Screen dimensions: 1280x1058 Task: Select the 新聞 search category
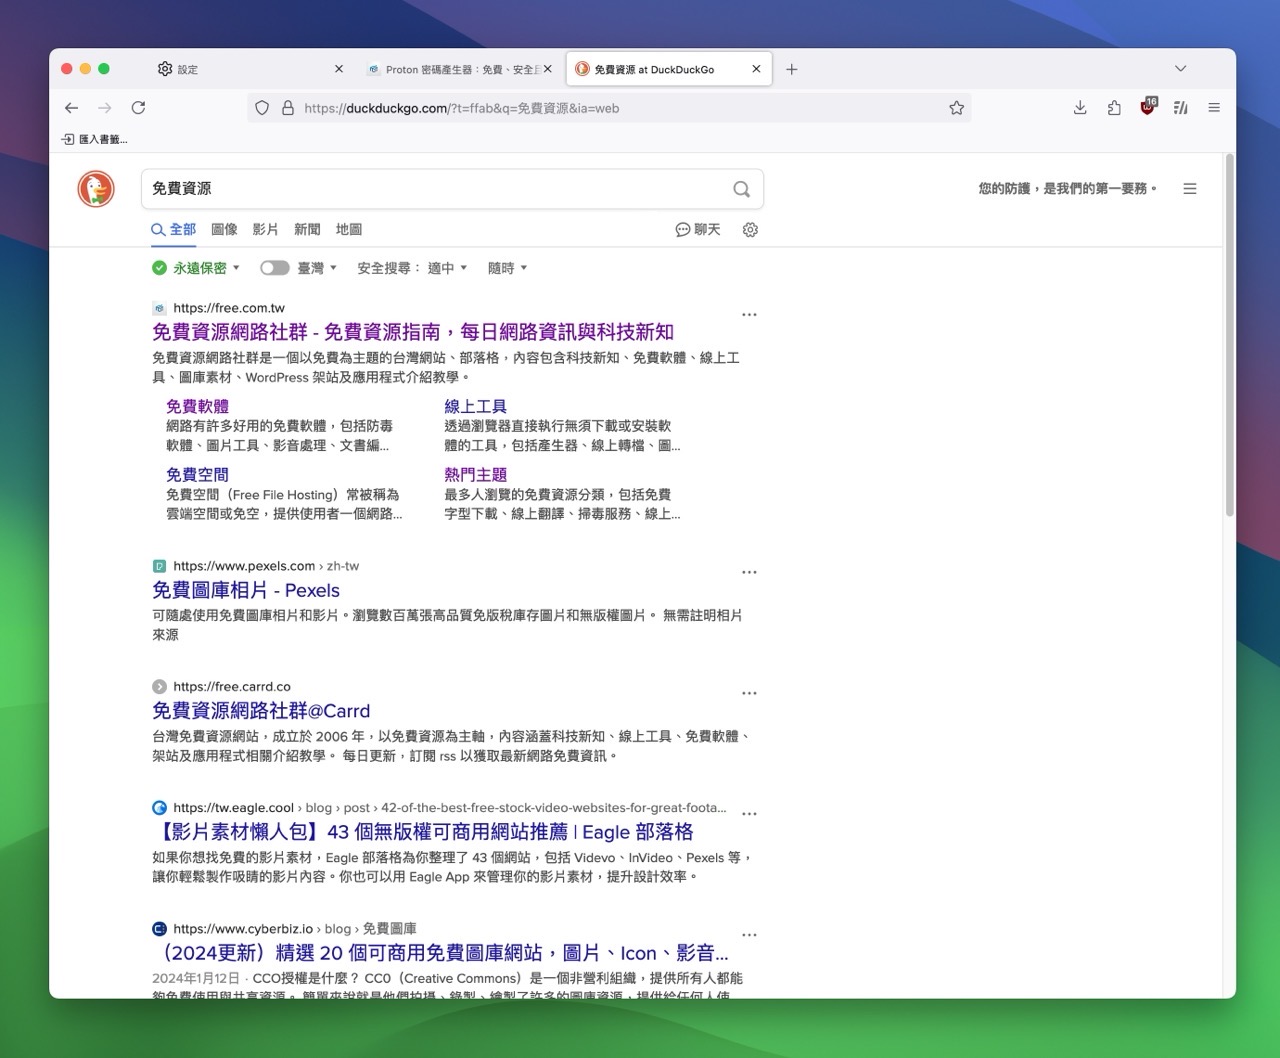(x=307, y=230)
